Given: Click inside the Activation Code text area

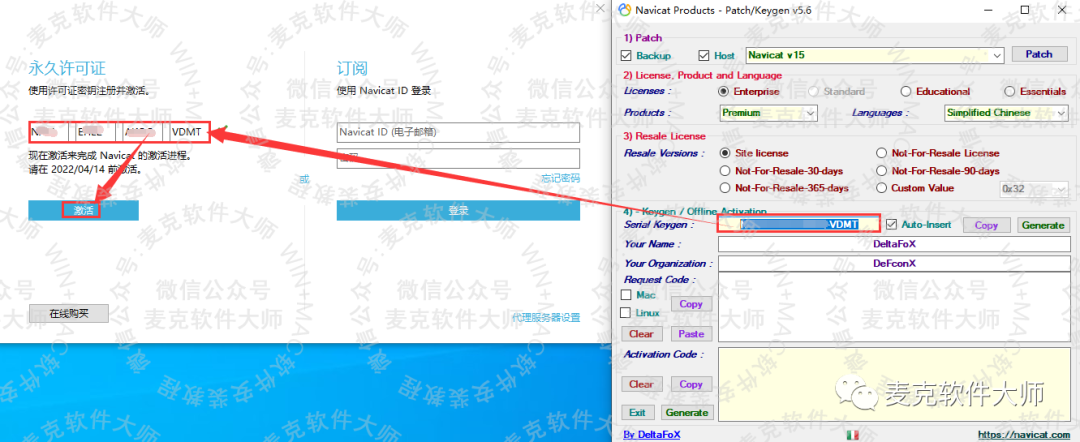Looking at the screenshot, I should click(894, 383).
